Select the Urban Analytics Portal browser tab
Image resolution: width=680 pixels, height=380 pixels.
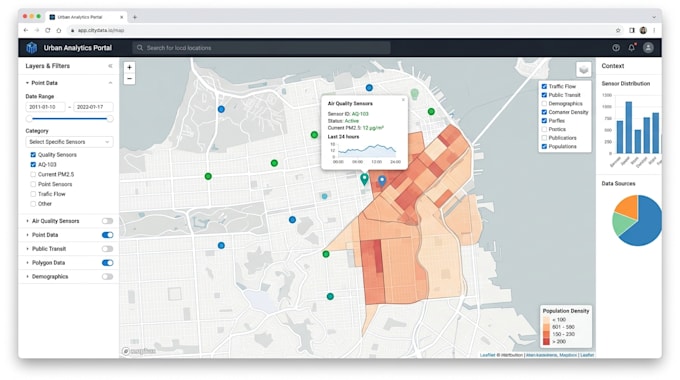[x=86, y=17]
